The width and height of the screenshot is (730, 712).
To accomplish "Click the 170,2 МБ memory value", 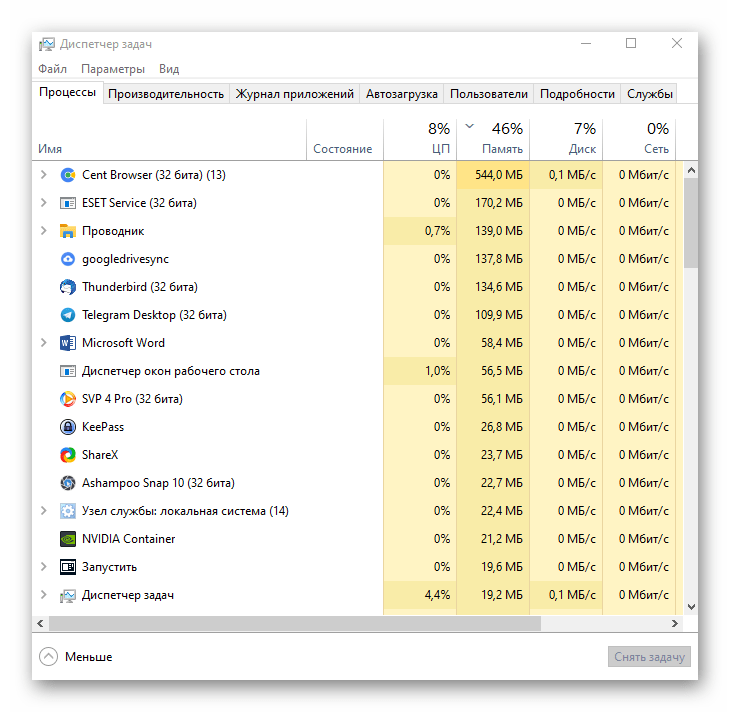I will point(499,203).
